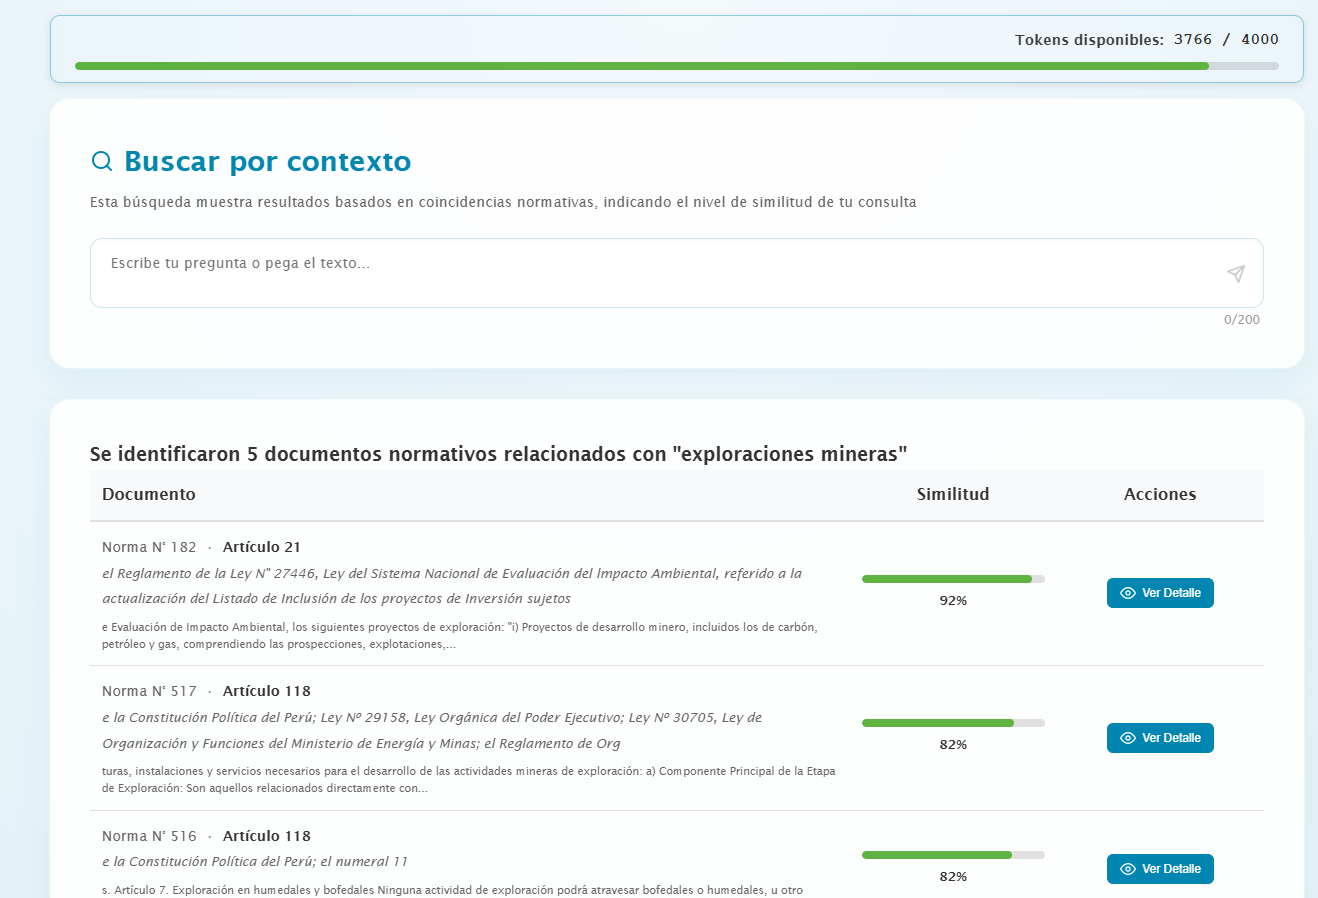Click the Acciones column header
This screenshot has width=1318, height=898.
pos(1160,494)
